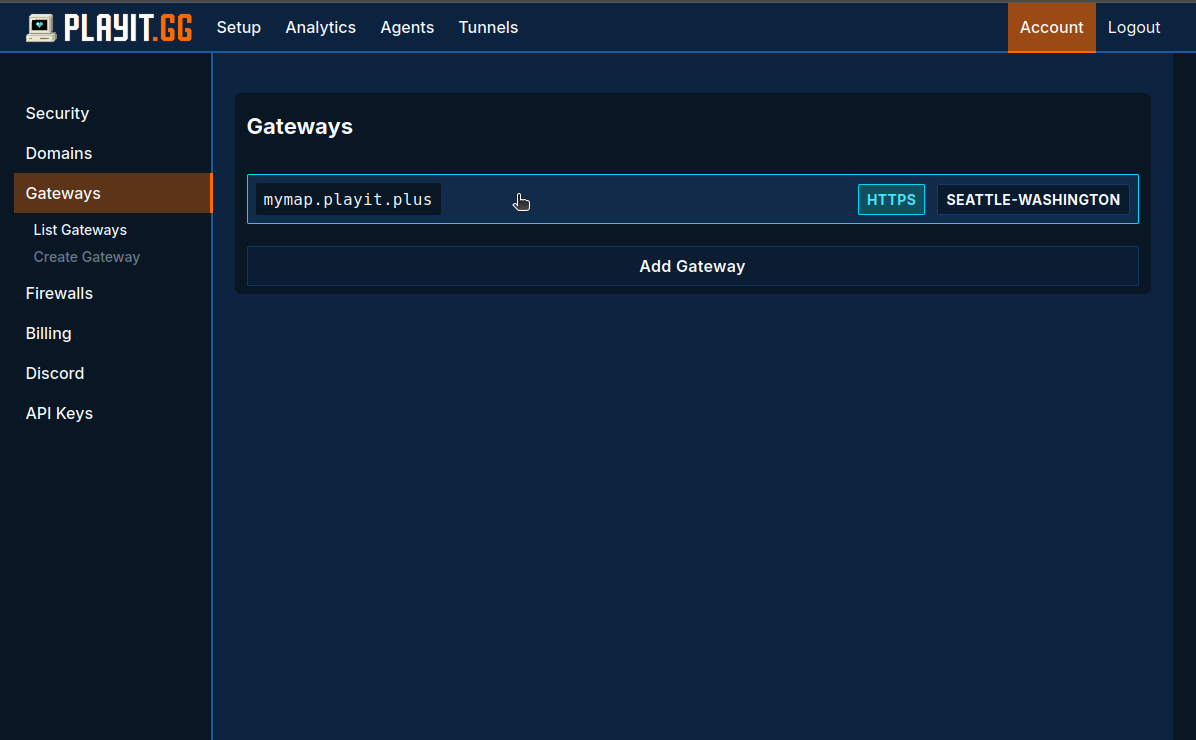Select Security in the sidebar

(x=57, y=113)
